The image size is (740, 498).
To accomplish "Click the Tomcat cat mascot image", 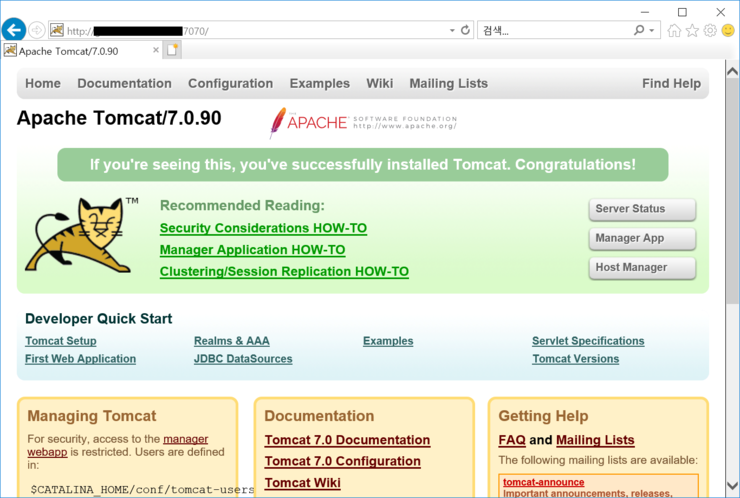I will [x=80, y=235].
